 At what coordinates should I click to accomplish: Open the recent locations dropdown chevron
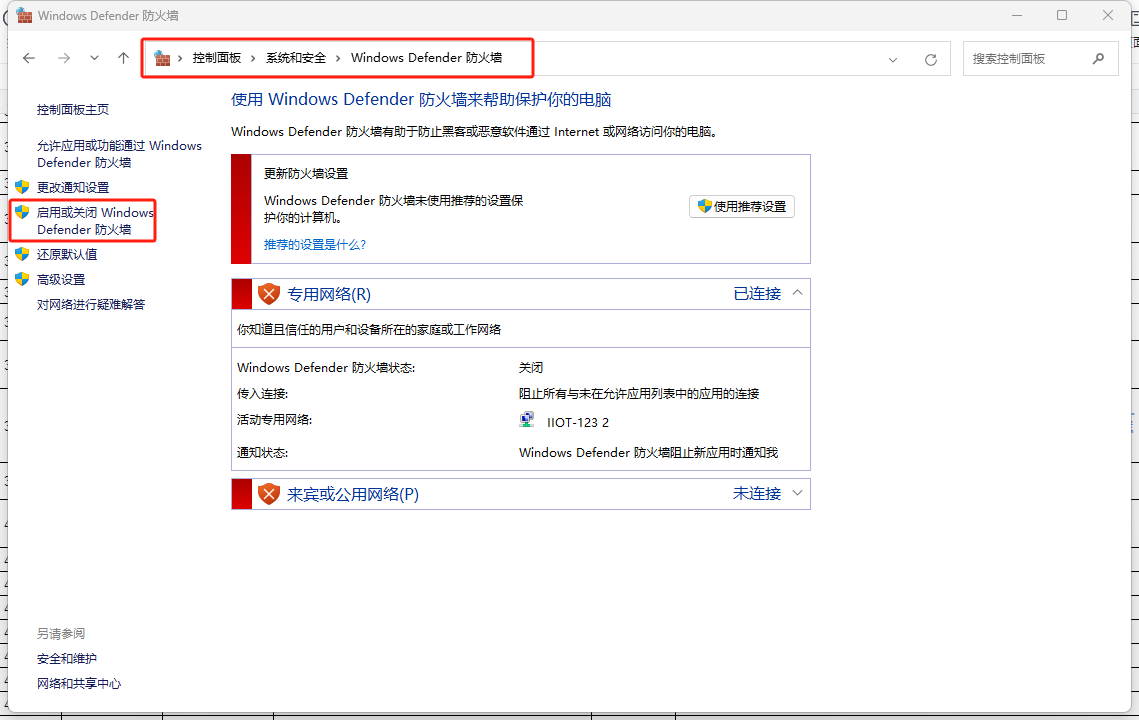pyautogui.click(x=94, y=58)
